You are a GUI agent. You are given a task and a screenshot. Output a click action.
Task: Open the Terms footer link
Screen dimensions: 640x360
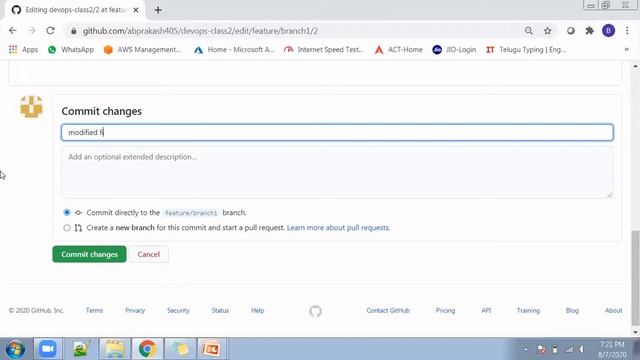tap(94, 311)
